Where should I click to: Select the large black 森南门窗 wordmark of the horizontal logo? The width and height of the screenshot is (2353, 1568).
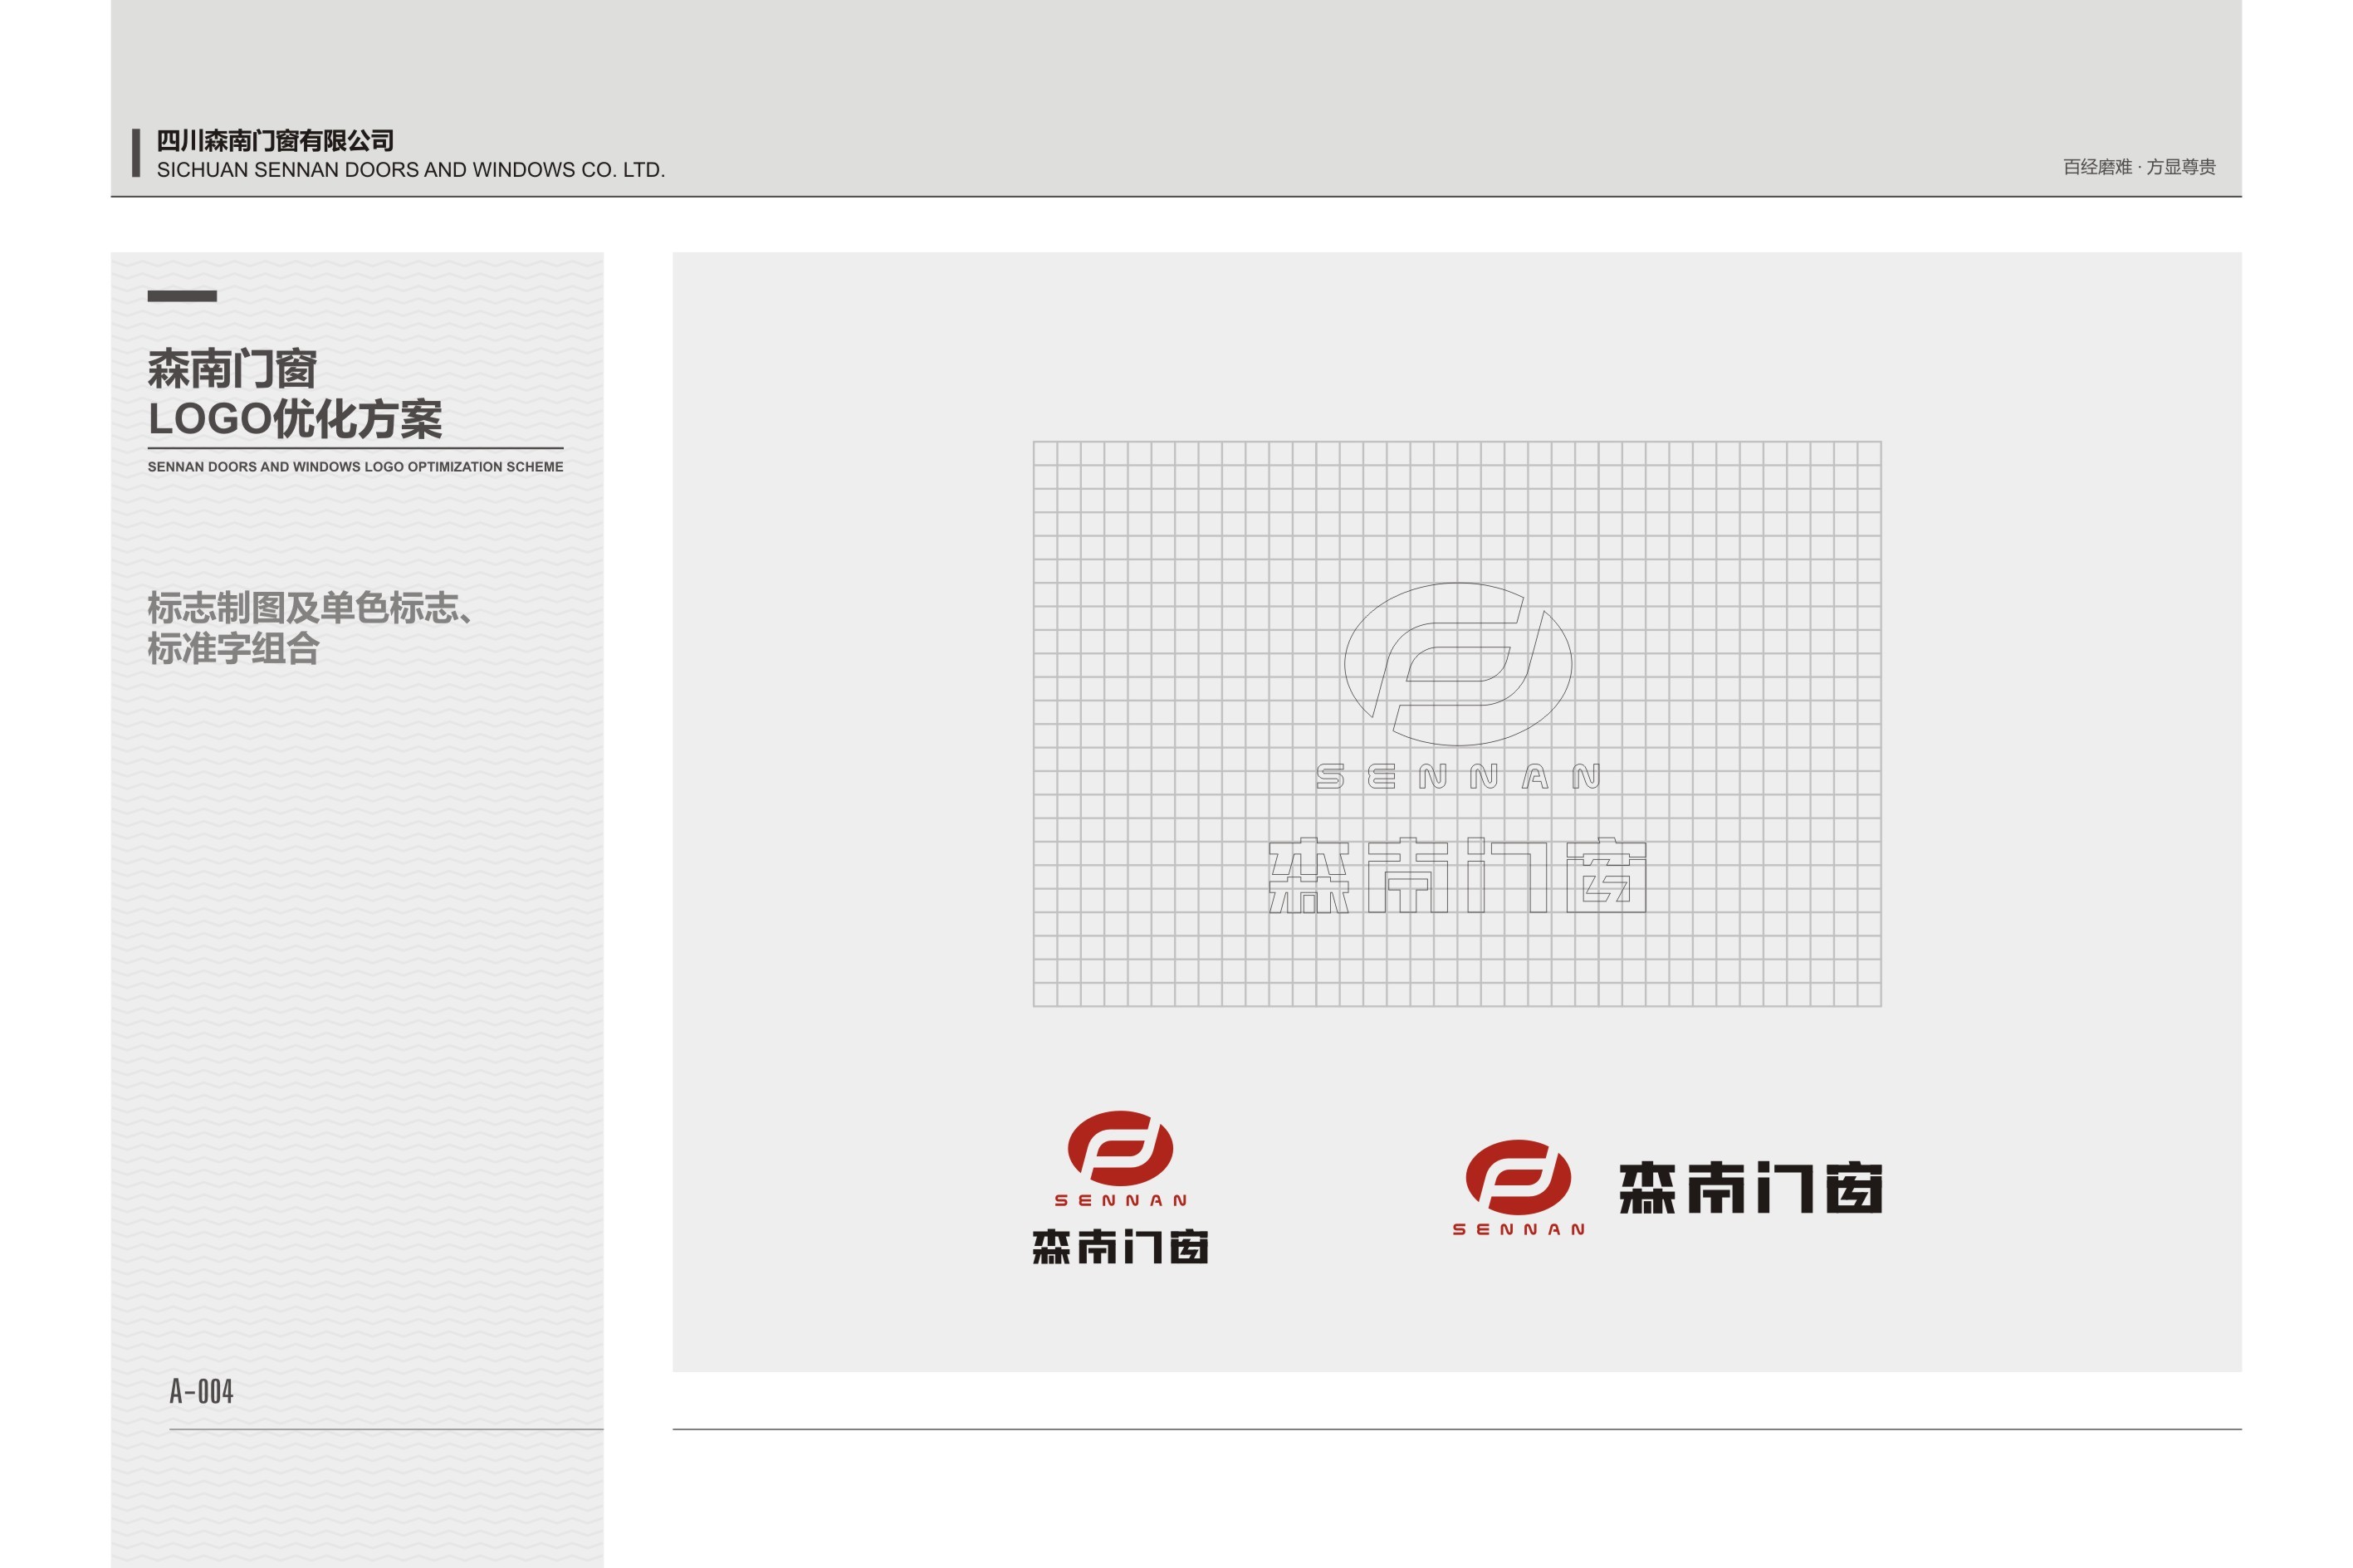click(1749, 1188)
